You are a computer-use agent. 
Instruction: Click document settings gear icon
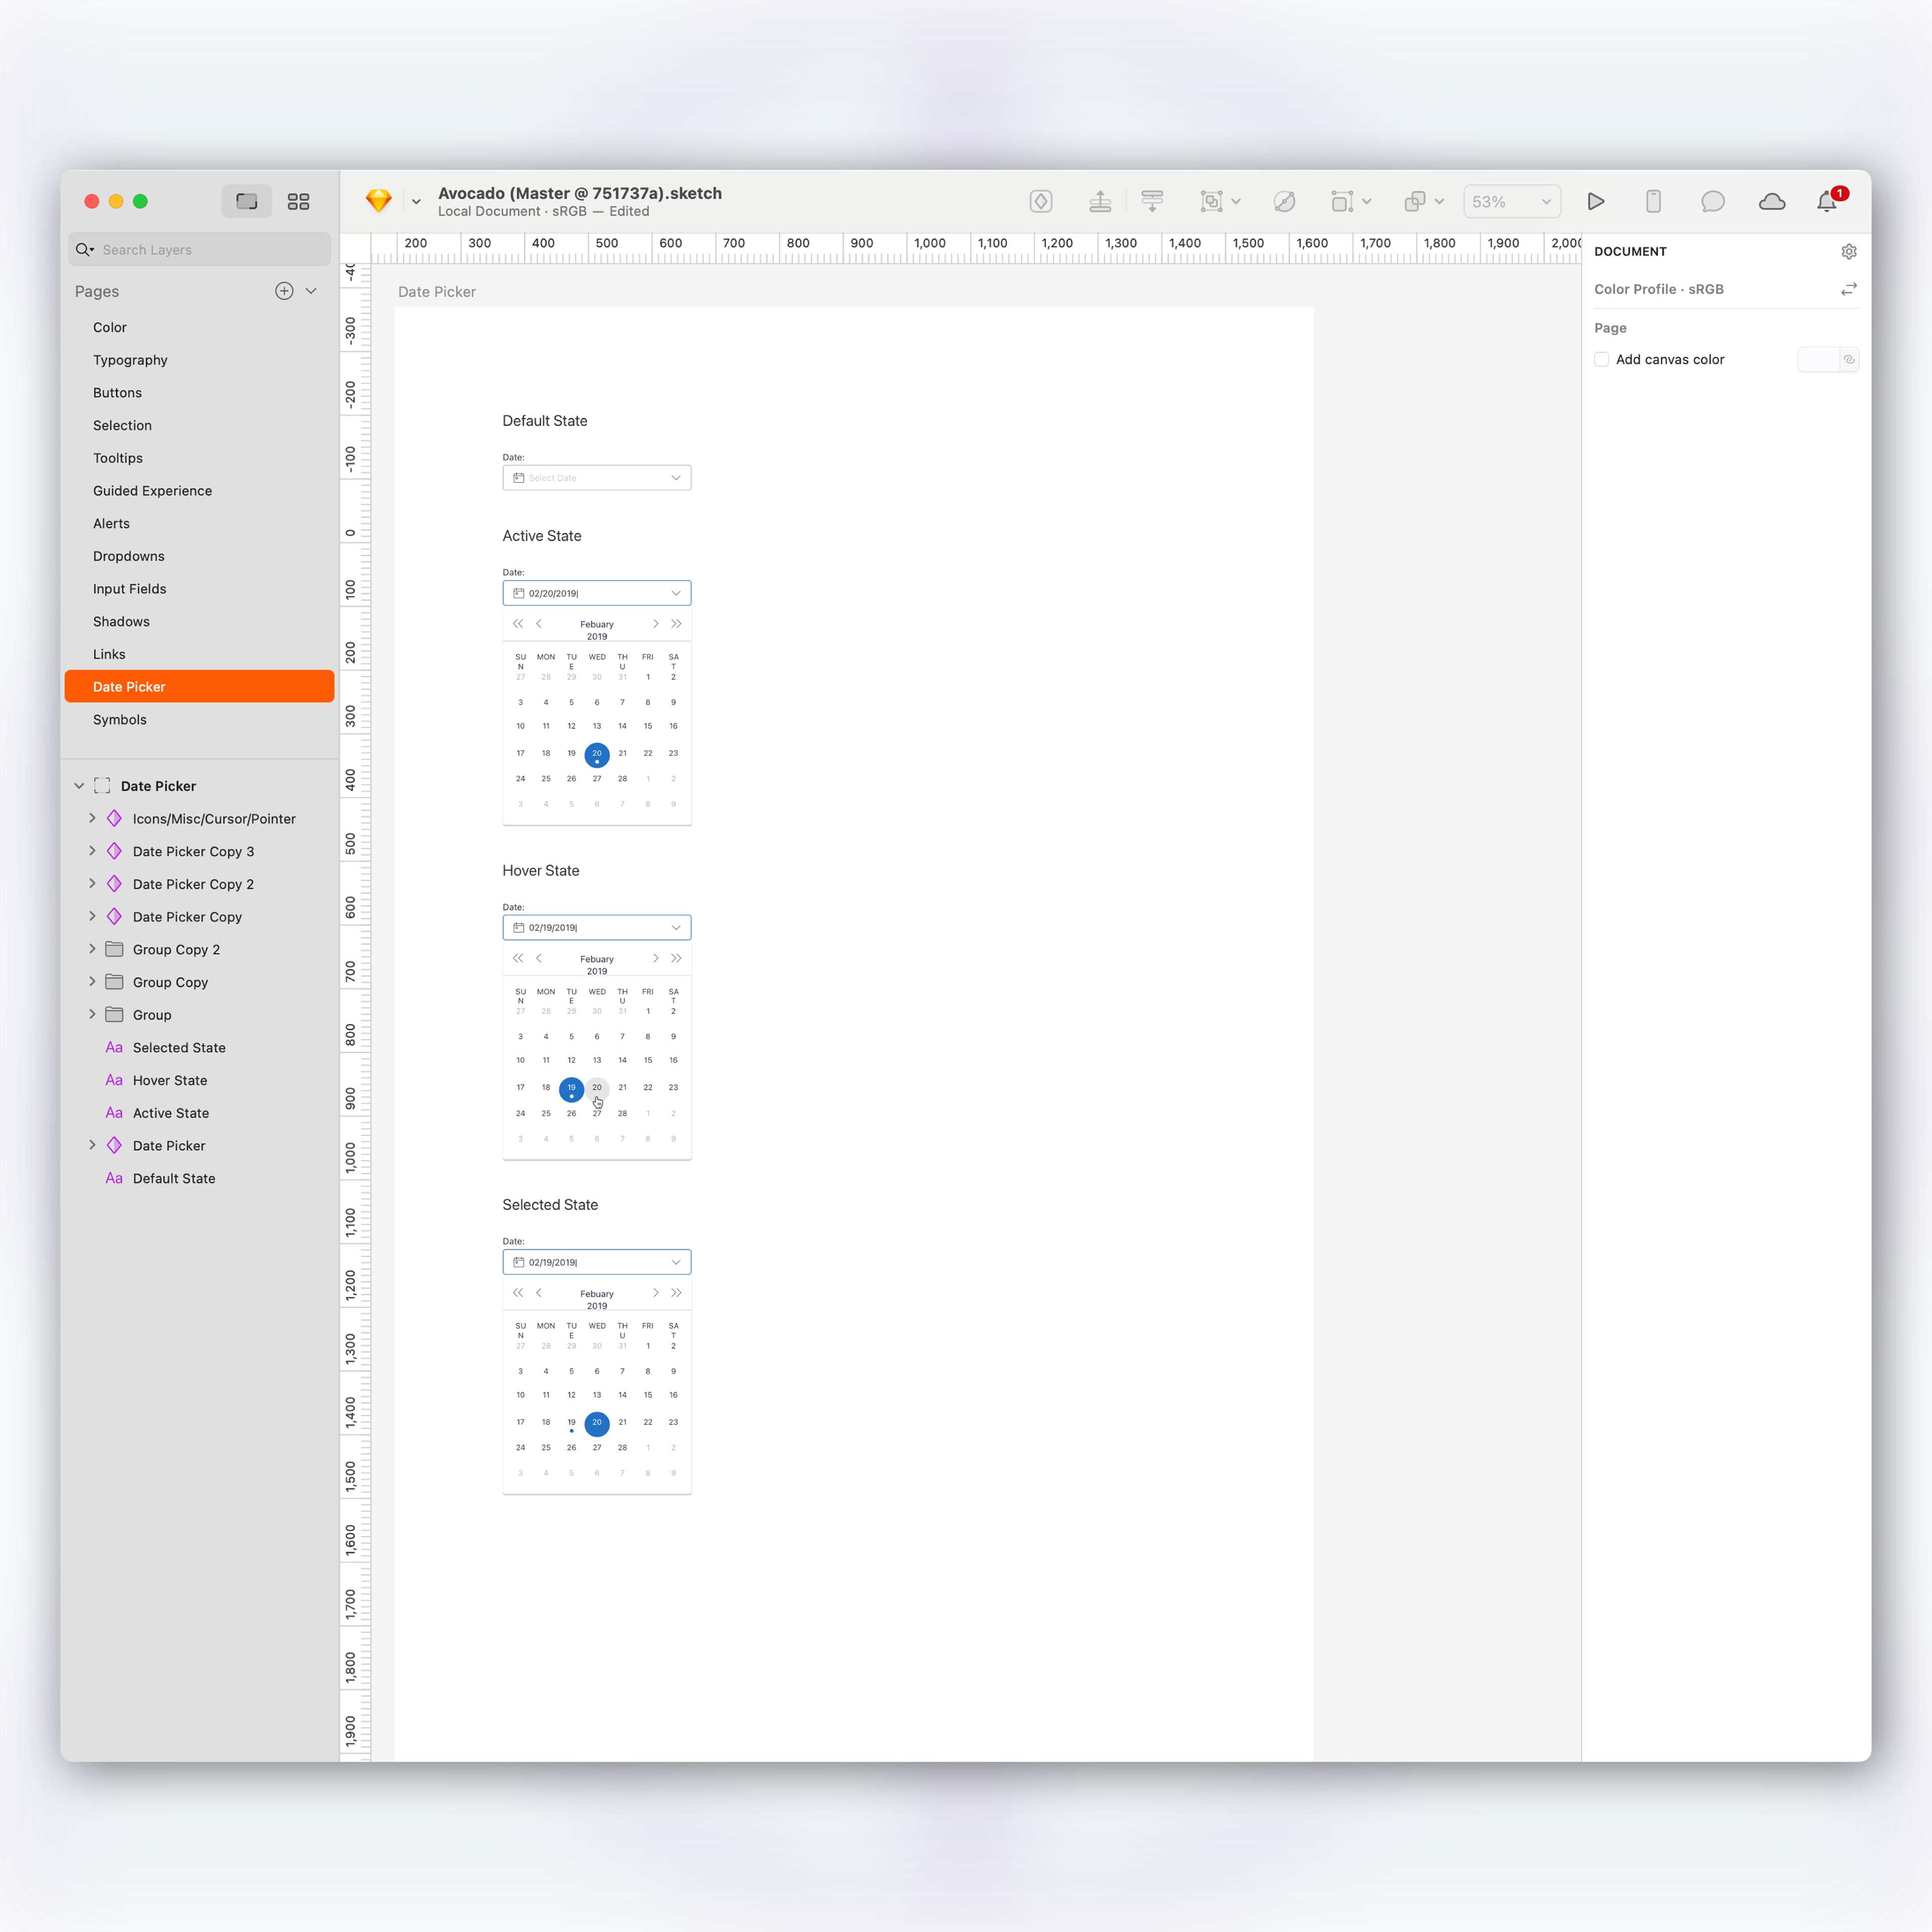click(x=1848, y=252)
